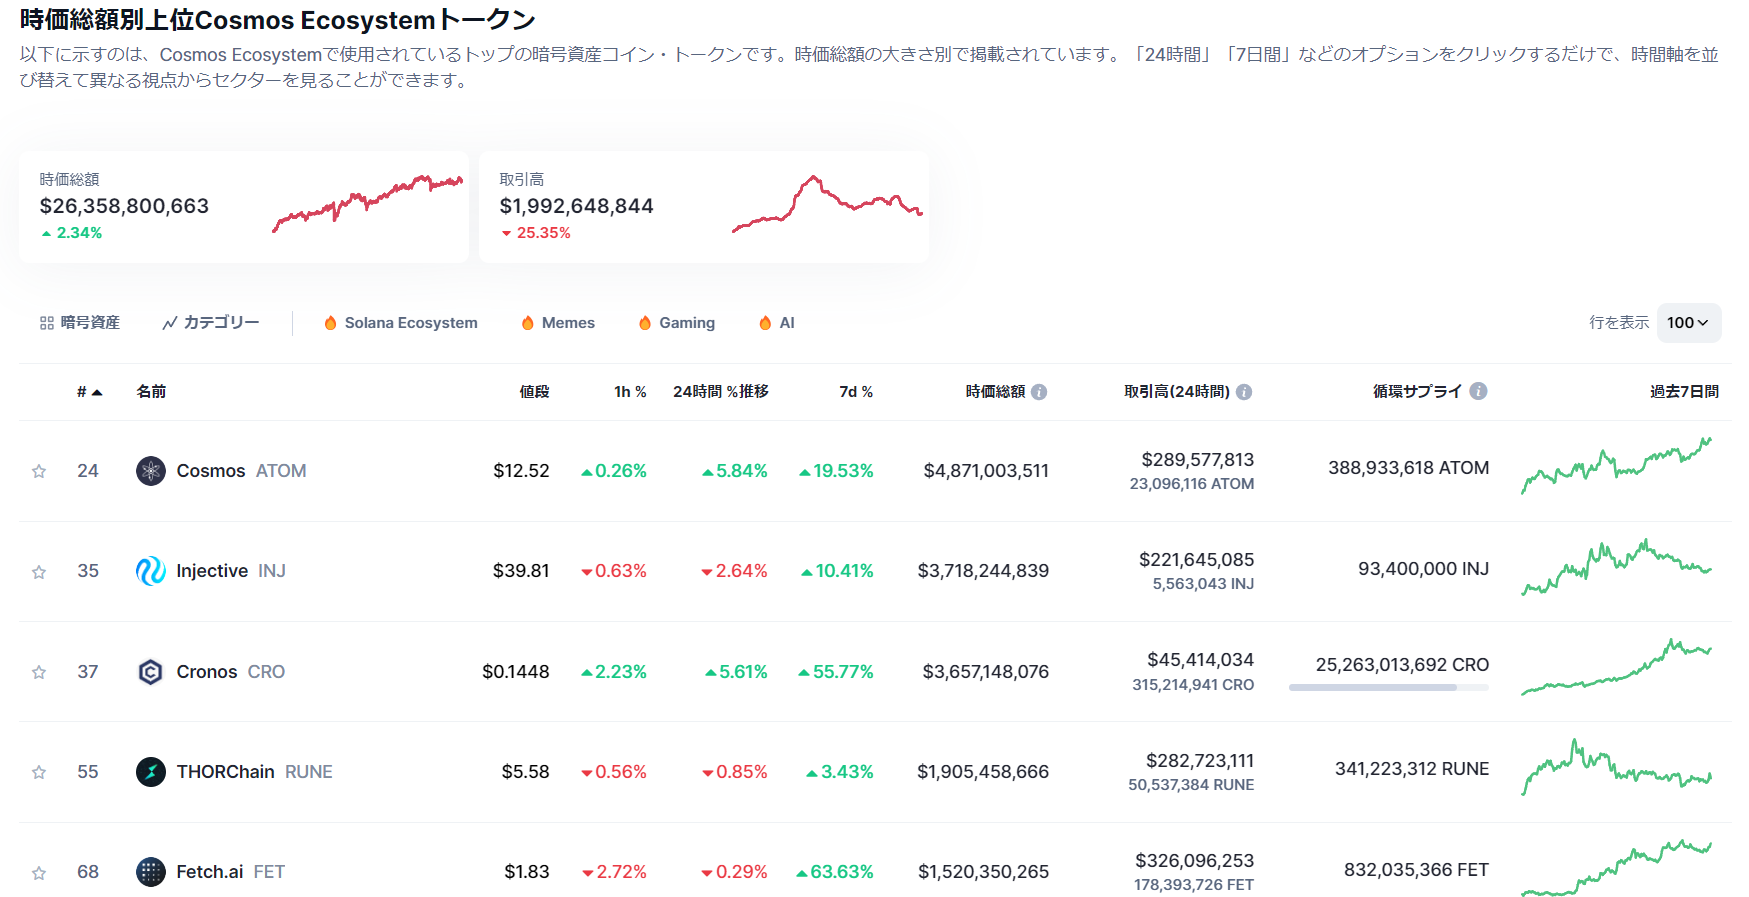Open the Solana Ecosystem category link
The height and width of the screenshot is (897, 1749).
[401, 323]
